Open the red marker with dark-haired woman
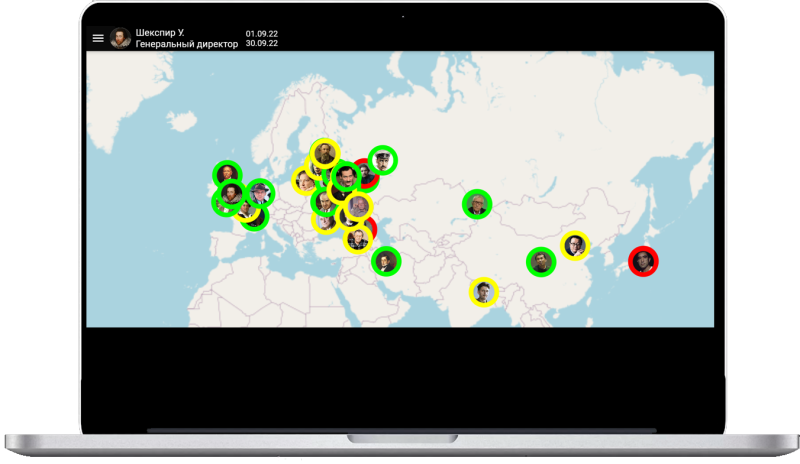The width and height of the screenshot is (800, 464). (x=368, y=174)
